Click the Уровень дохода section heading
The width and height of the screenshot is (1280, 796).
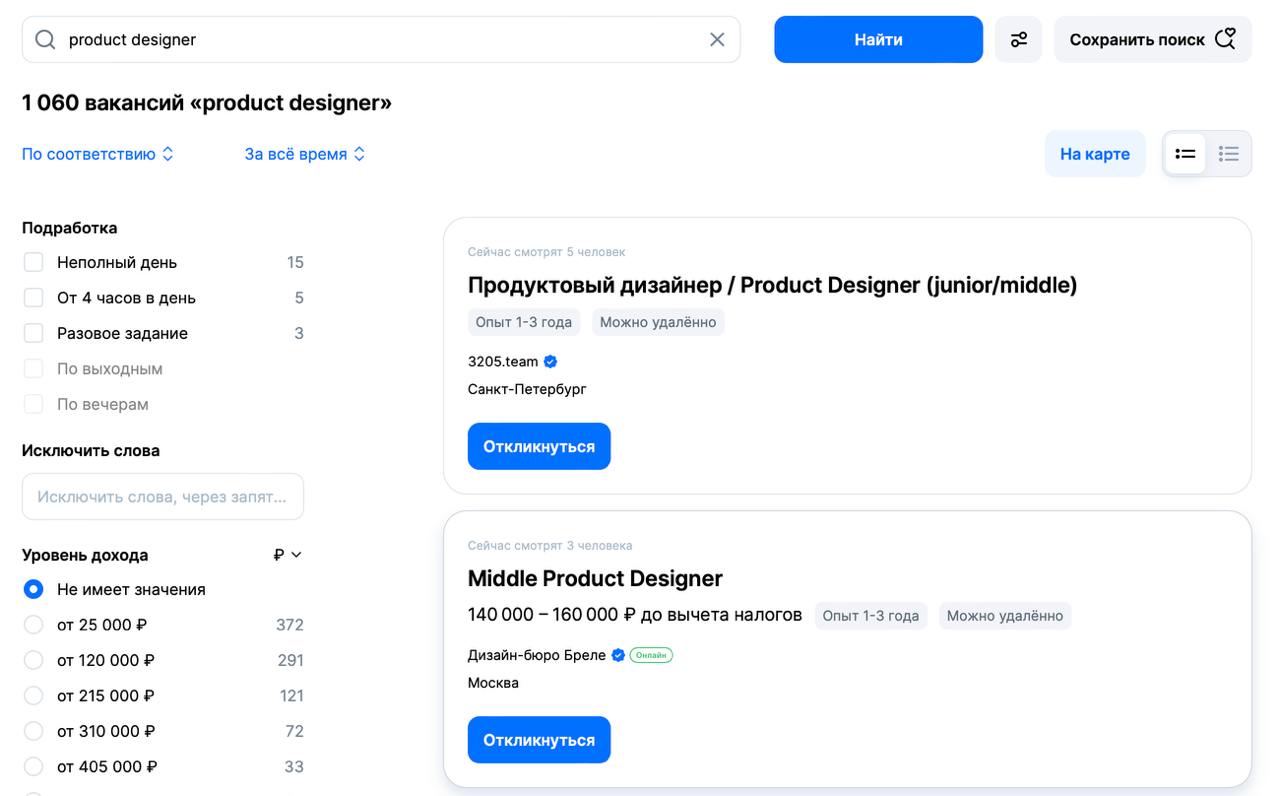(85, 555)
